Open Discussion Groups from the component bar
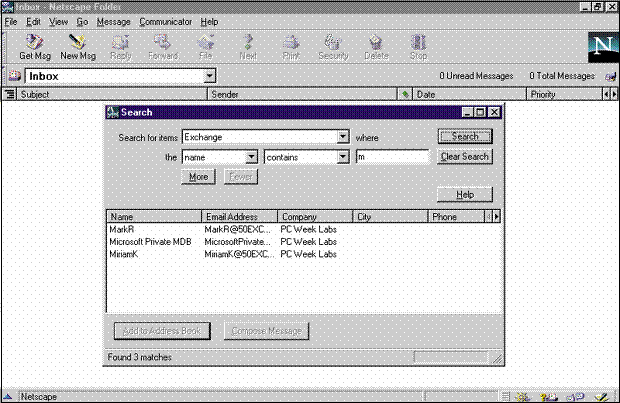 click(x=575, y=397)
